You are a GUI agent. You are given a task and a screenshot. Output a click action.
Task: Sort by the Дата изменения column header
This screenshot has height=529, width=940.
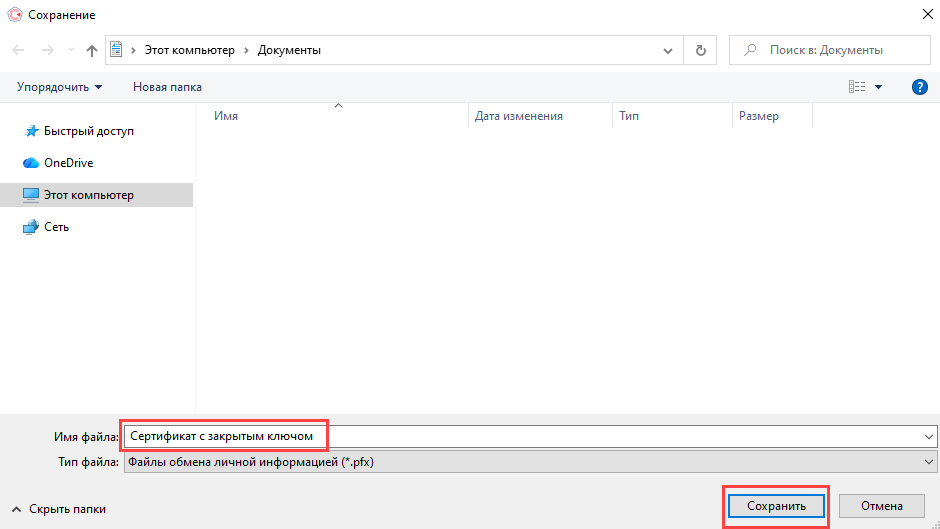coord(518,116)
